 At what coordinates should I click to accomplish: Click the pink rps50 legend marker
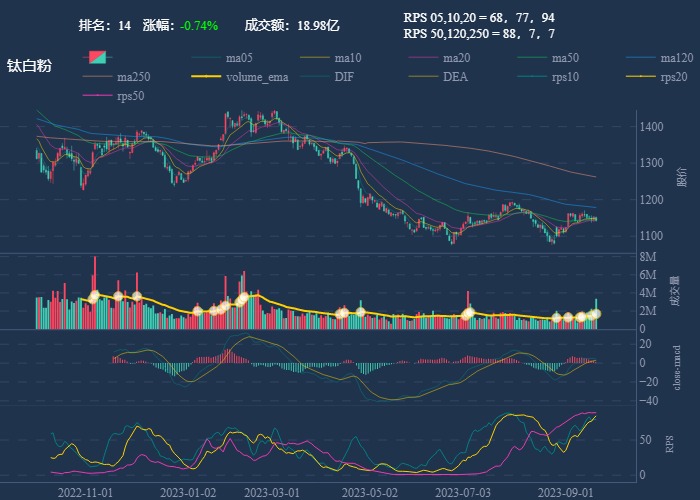(x=97, y=96)
